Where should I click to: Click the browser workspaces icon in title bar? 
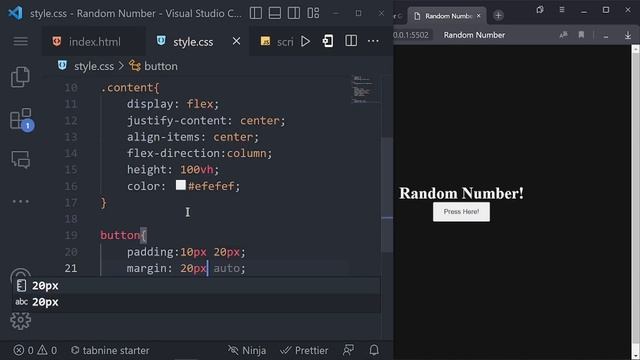coord(540,10)
